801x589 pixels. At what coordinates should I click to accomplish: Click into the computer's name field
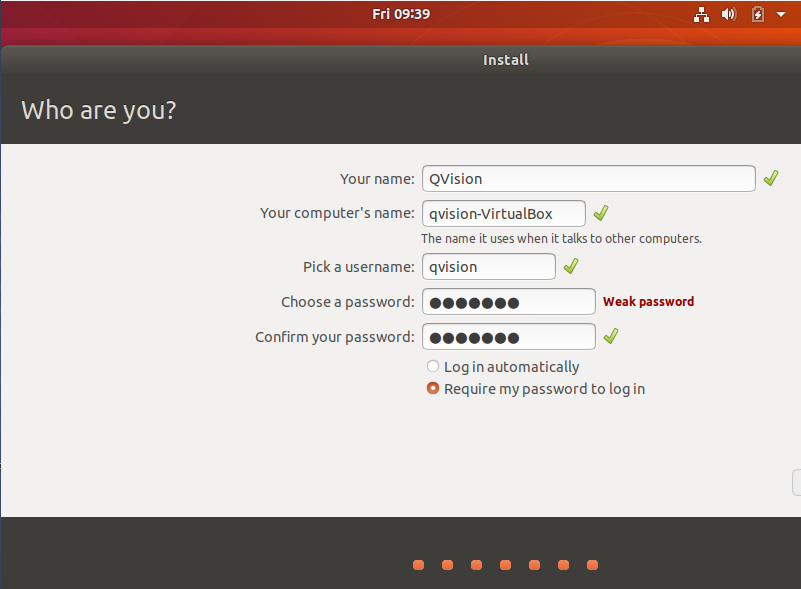click(503, 214)
